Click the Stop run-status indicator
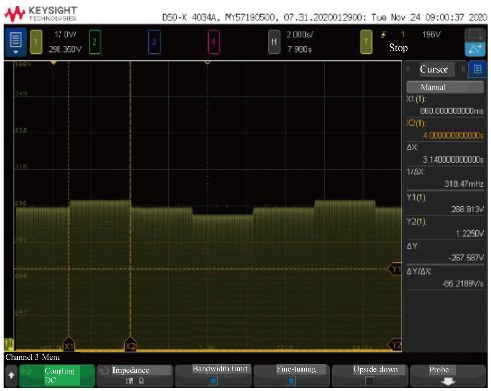The image size is (491, 391). (x=398, y=48)
